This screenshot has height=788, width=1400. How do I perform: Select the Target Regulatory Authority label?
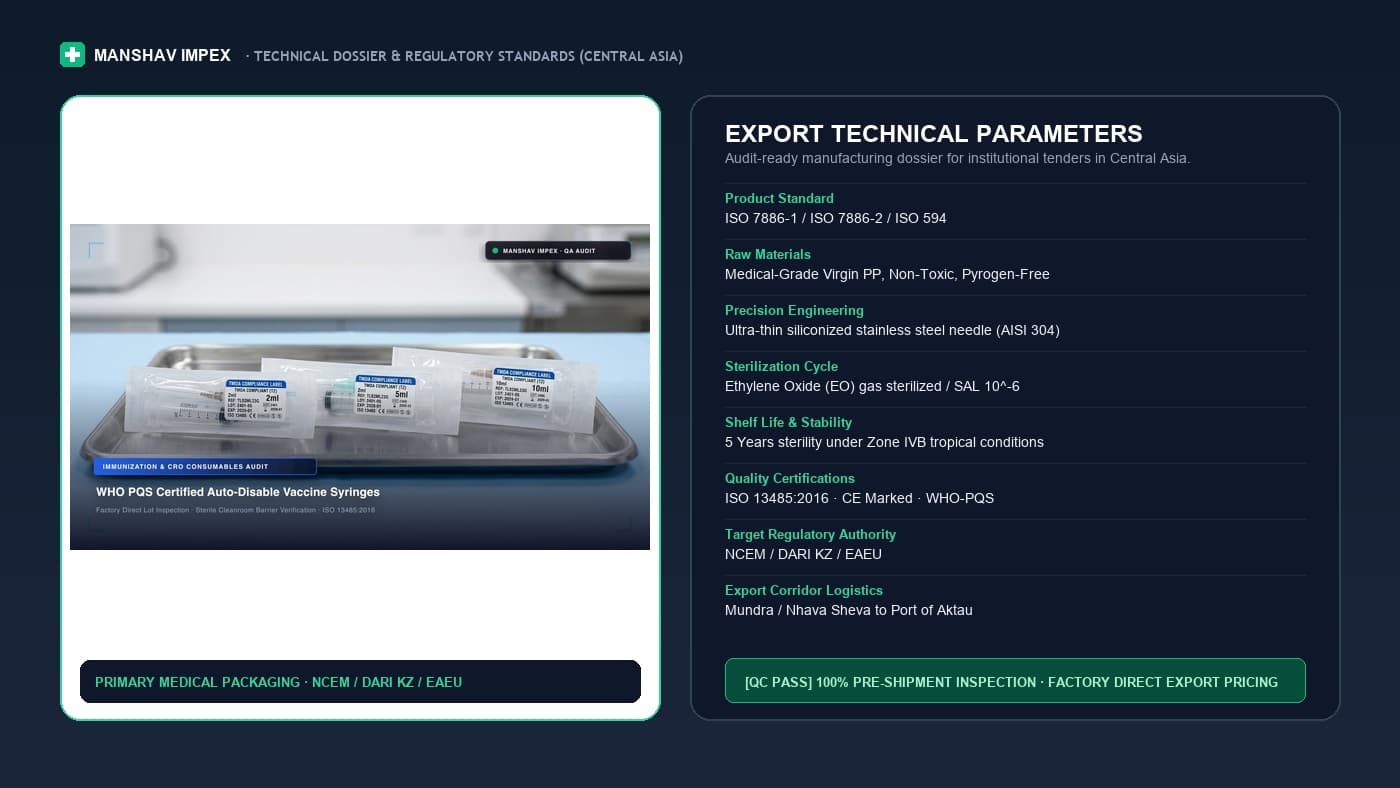pyautogui.click(x=810, y=534)
